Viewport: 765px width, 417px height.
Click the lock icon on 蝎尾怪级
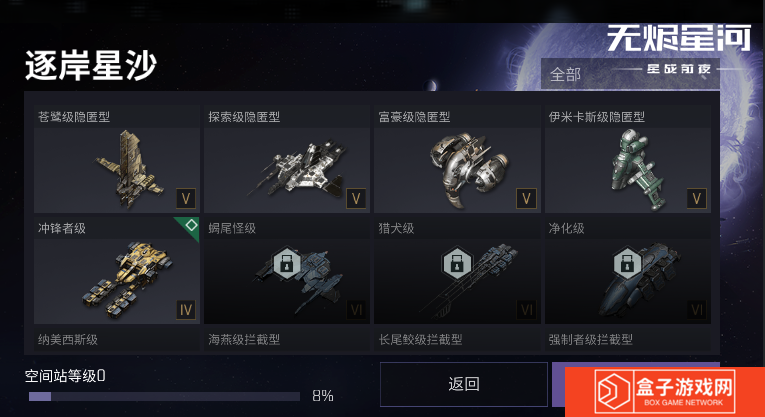pyautogui.click(x=287, y=263)
